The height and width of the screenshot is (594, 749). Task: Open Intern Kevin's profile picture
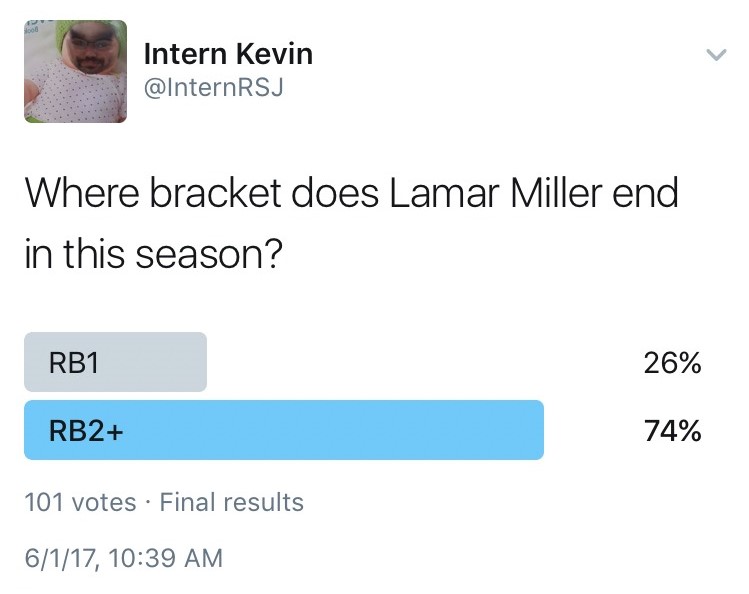pyautogui.click(x=75, y=71)
